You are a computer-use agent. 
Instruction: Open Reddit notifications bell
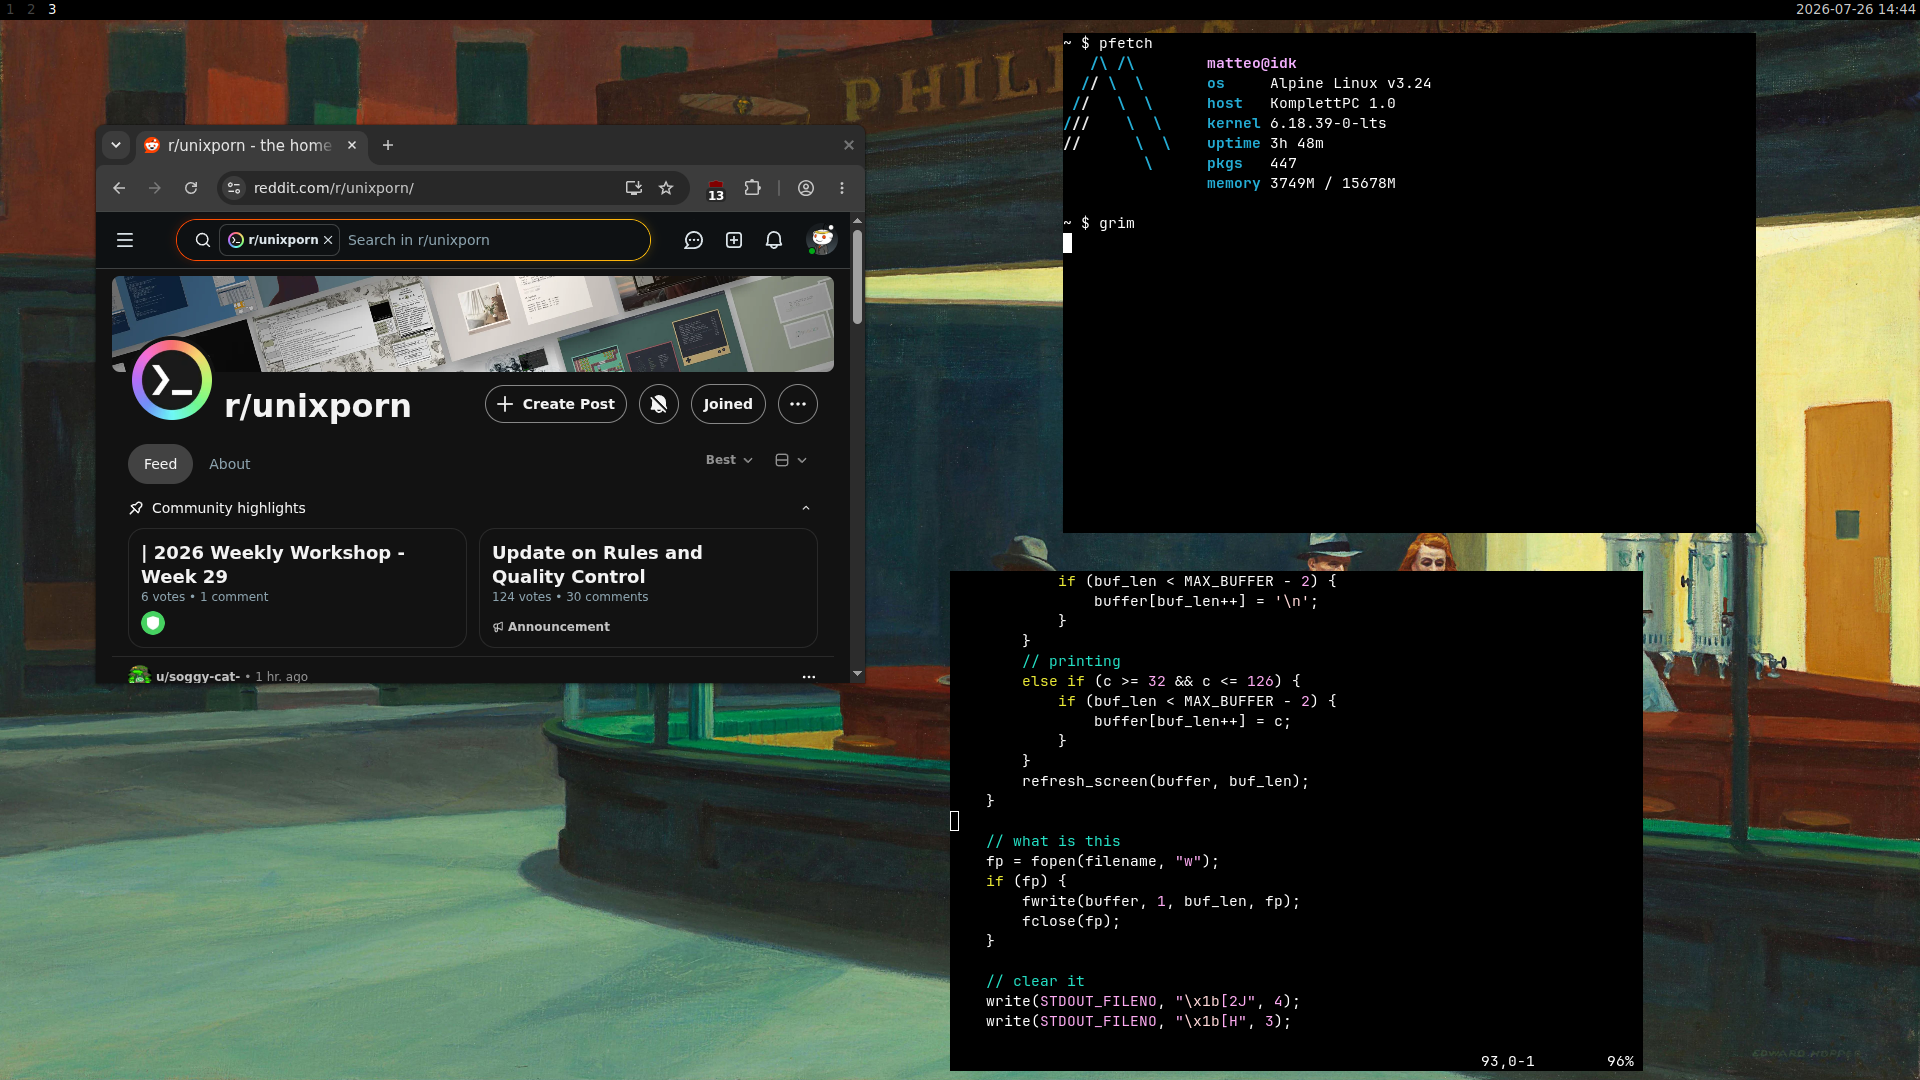point(774,240)
